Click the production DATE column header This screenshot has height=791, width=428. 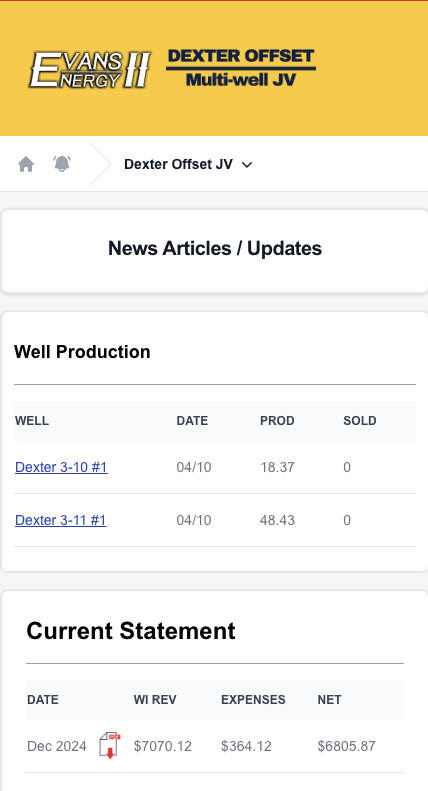click(x=192, y=421)
